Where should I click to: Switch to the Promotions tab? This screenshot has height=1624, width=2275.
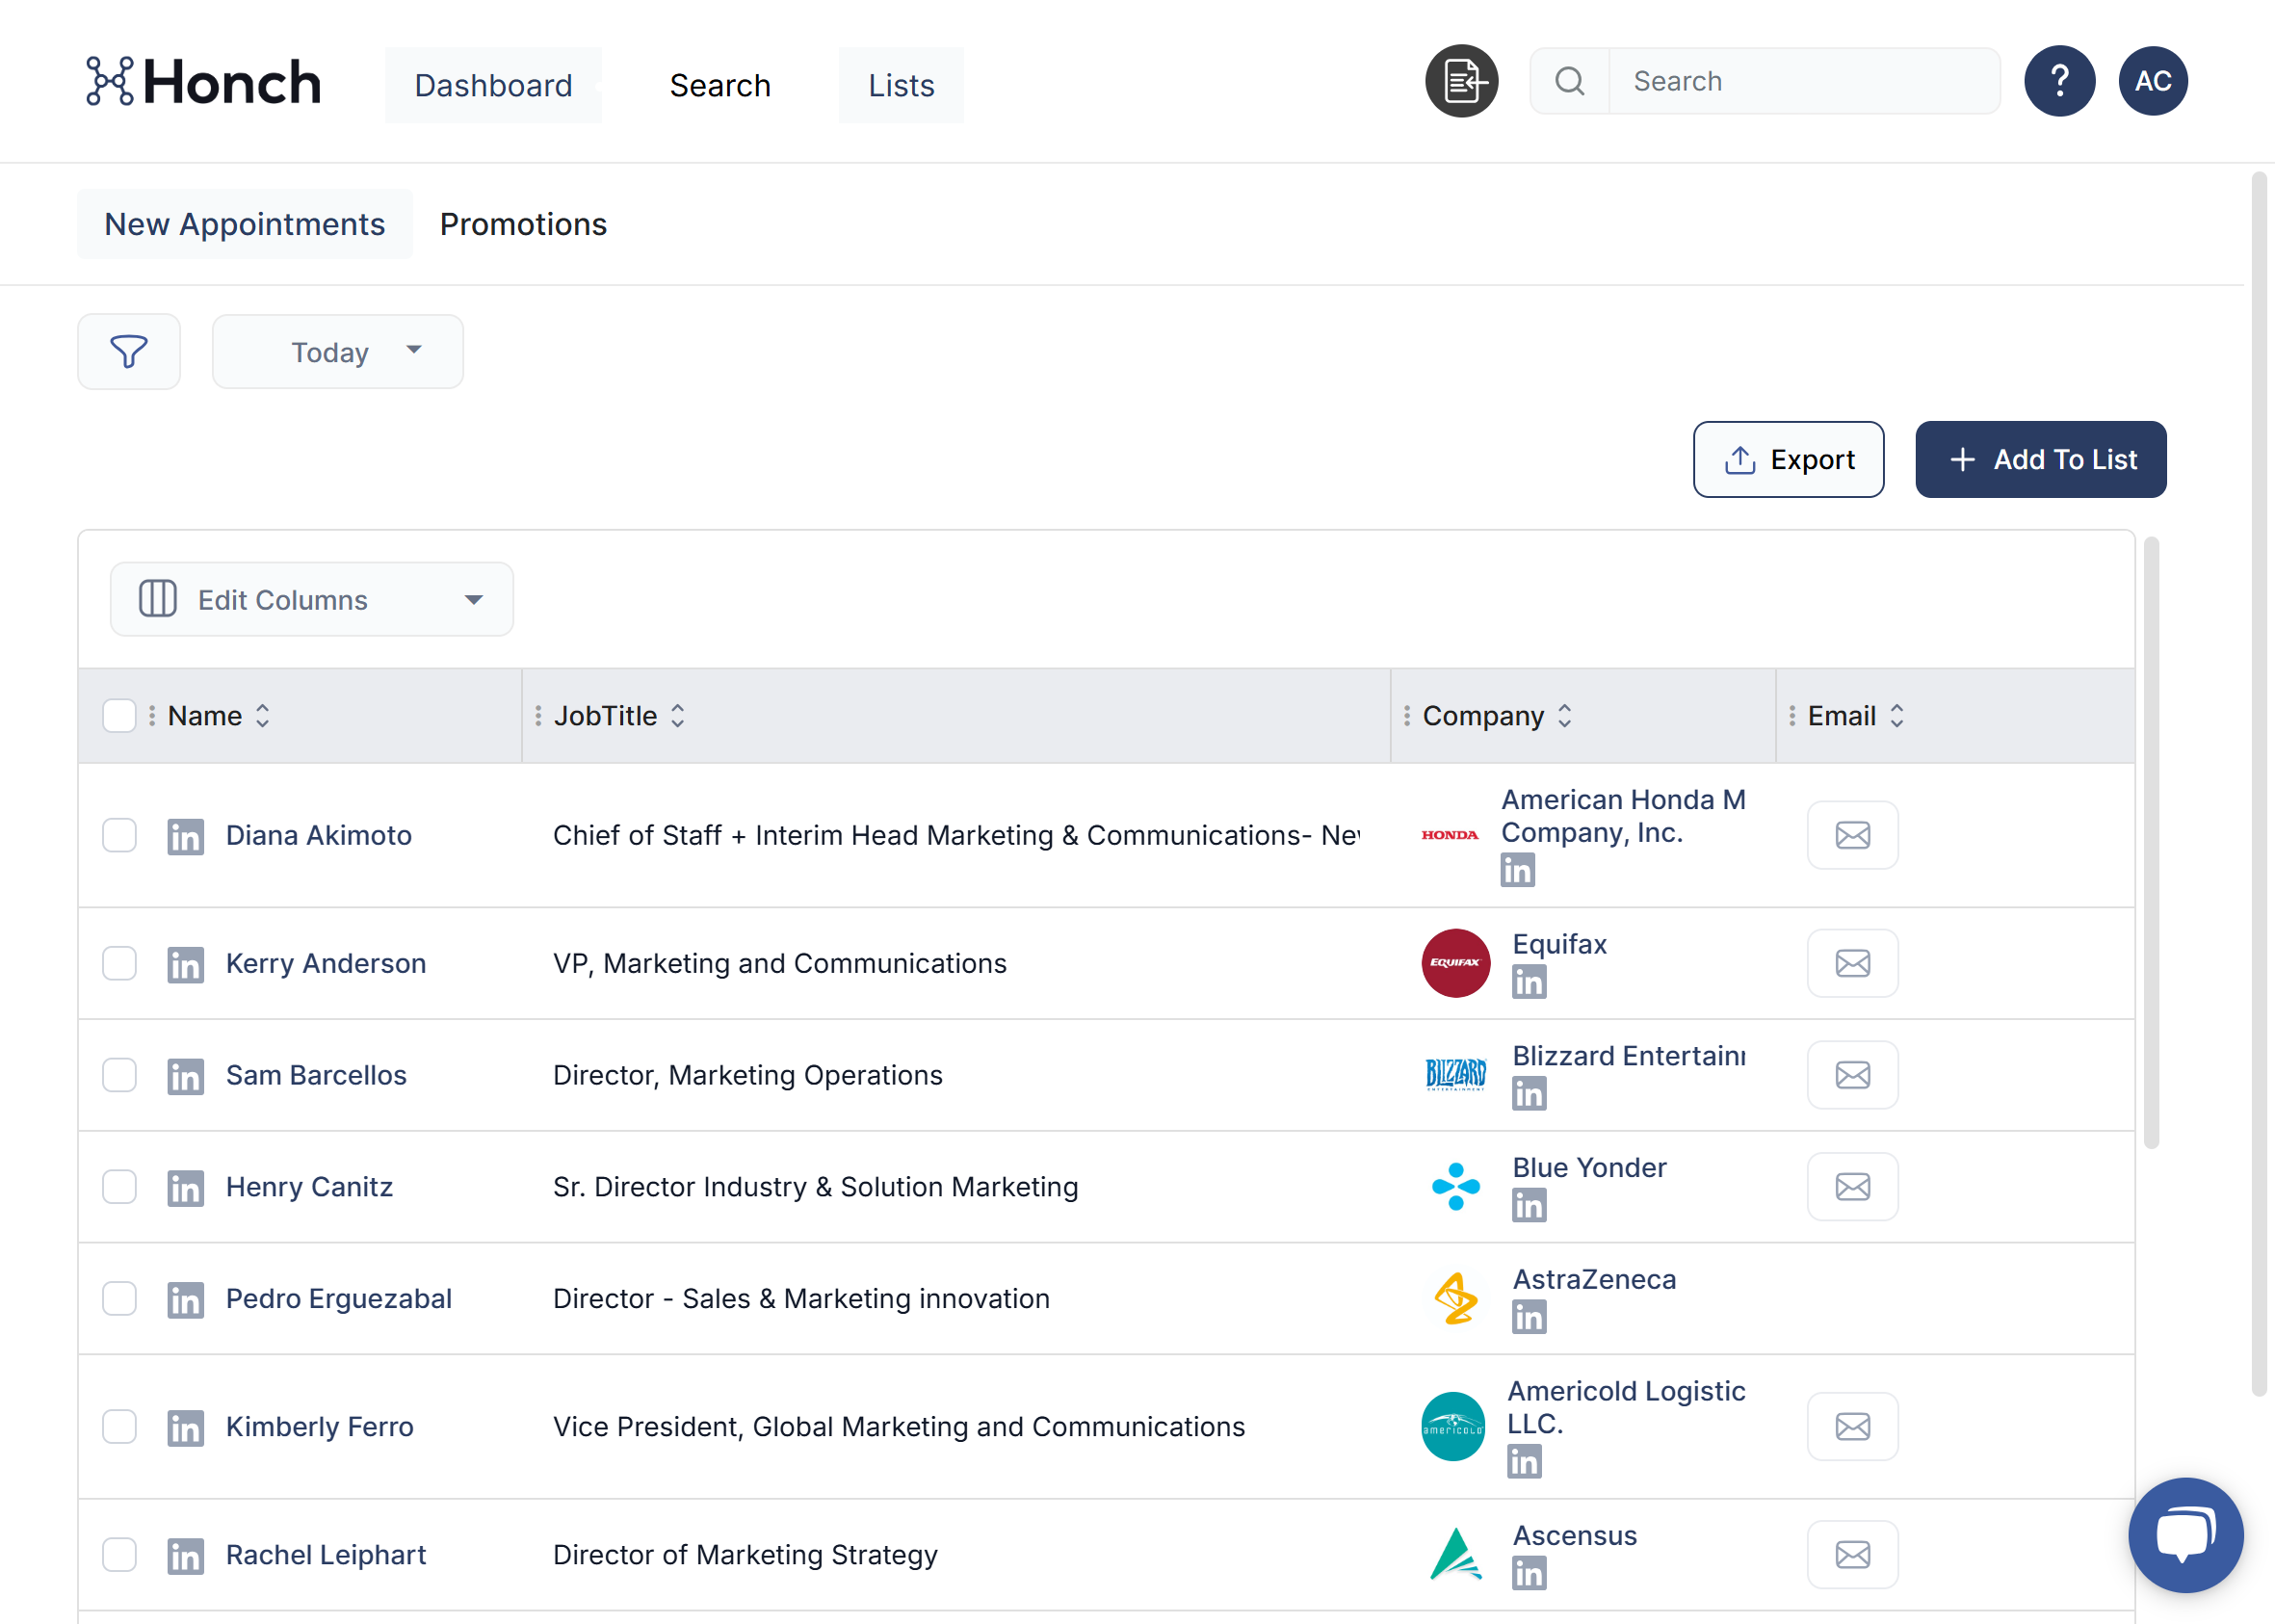point(523,224)
